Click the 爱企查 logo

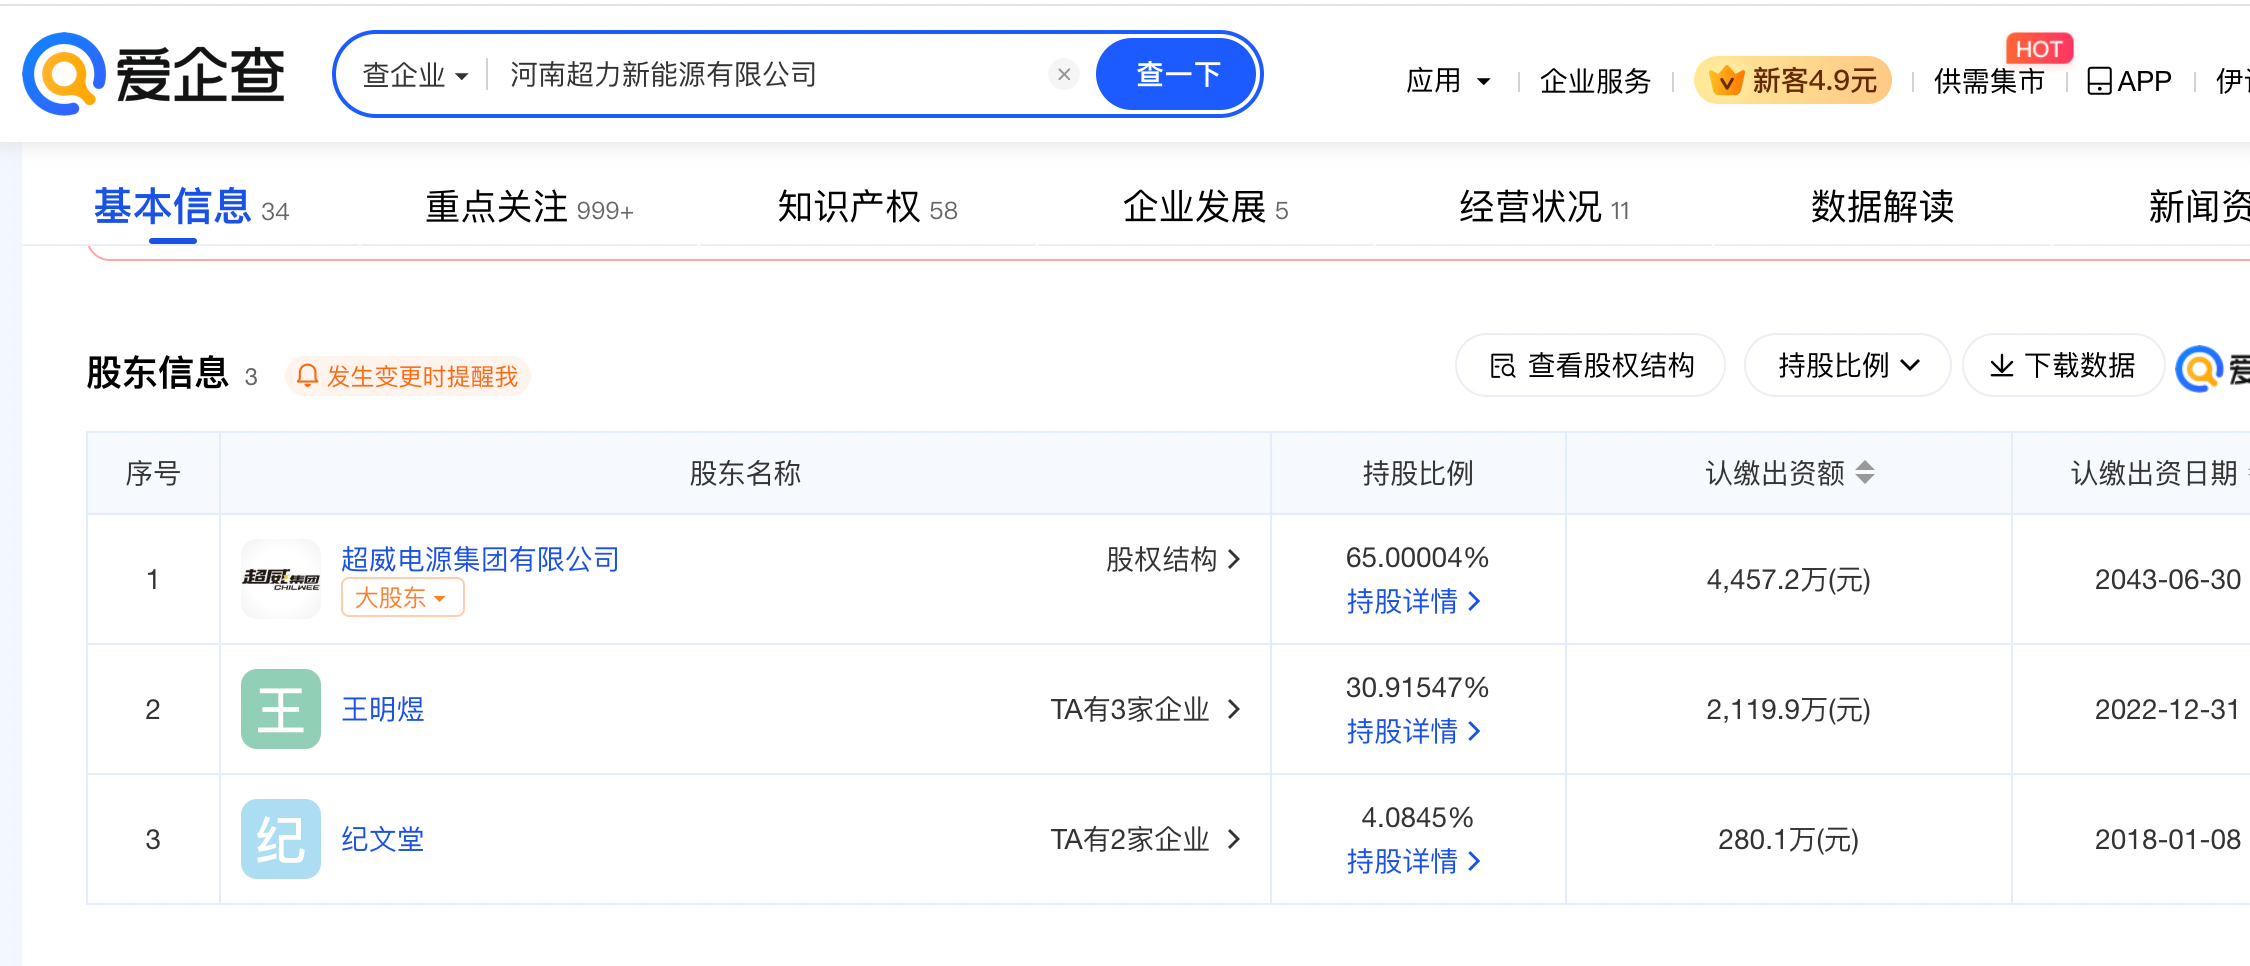tap(154, 74)
